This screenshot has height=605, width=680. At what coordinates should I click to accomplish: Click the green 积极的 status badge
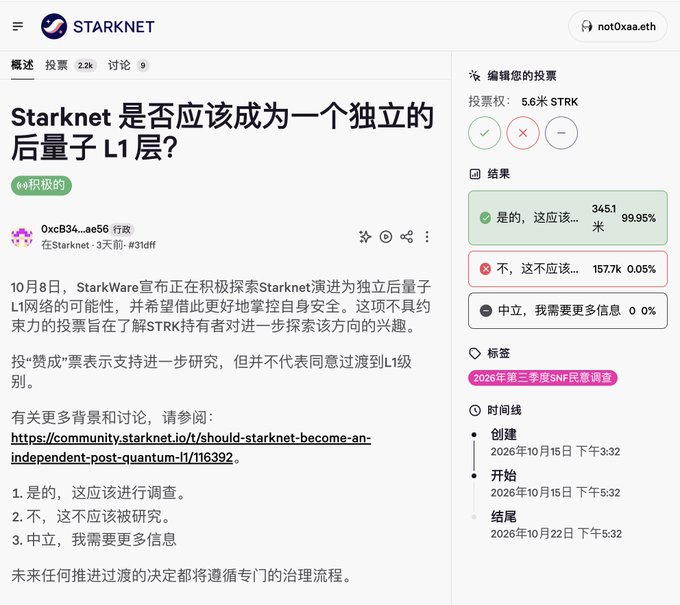[x=41, y=185]
